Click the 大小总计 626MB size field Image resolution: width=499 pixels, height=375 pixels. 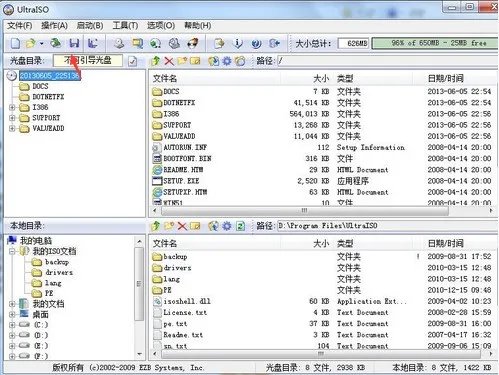pyautogui.click(x=353, y=44)
